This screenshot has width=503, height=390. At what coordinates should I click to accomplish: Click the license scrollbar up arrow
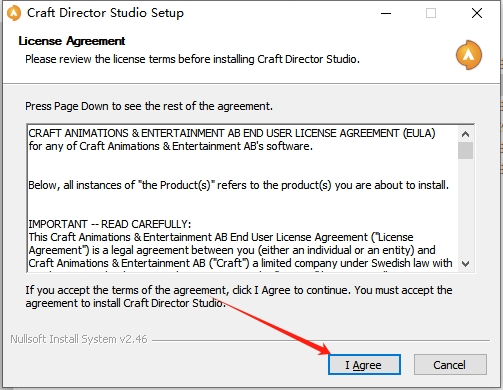465,134
